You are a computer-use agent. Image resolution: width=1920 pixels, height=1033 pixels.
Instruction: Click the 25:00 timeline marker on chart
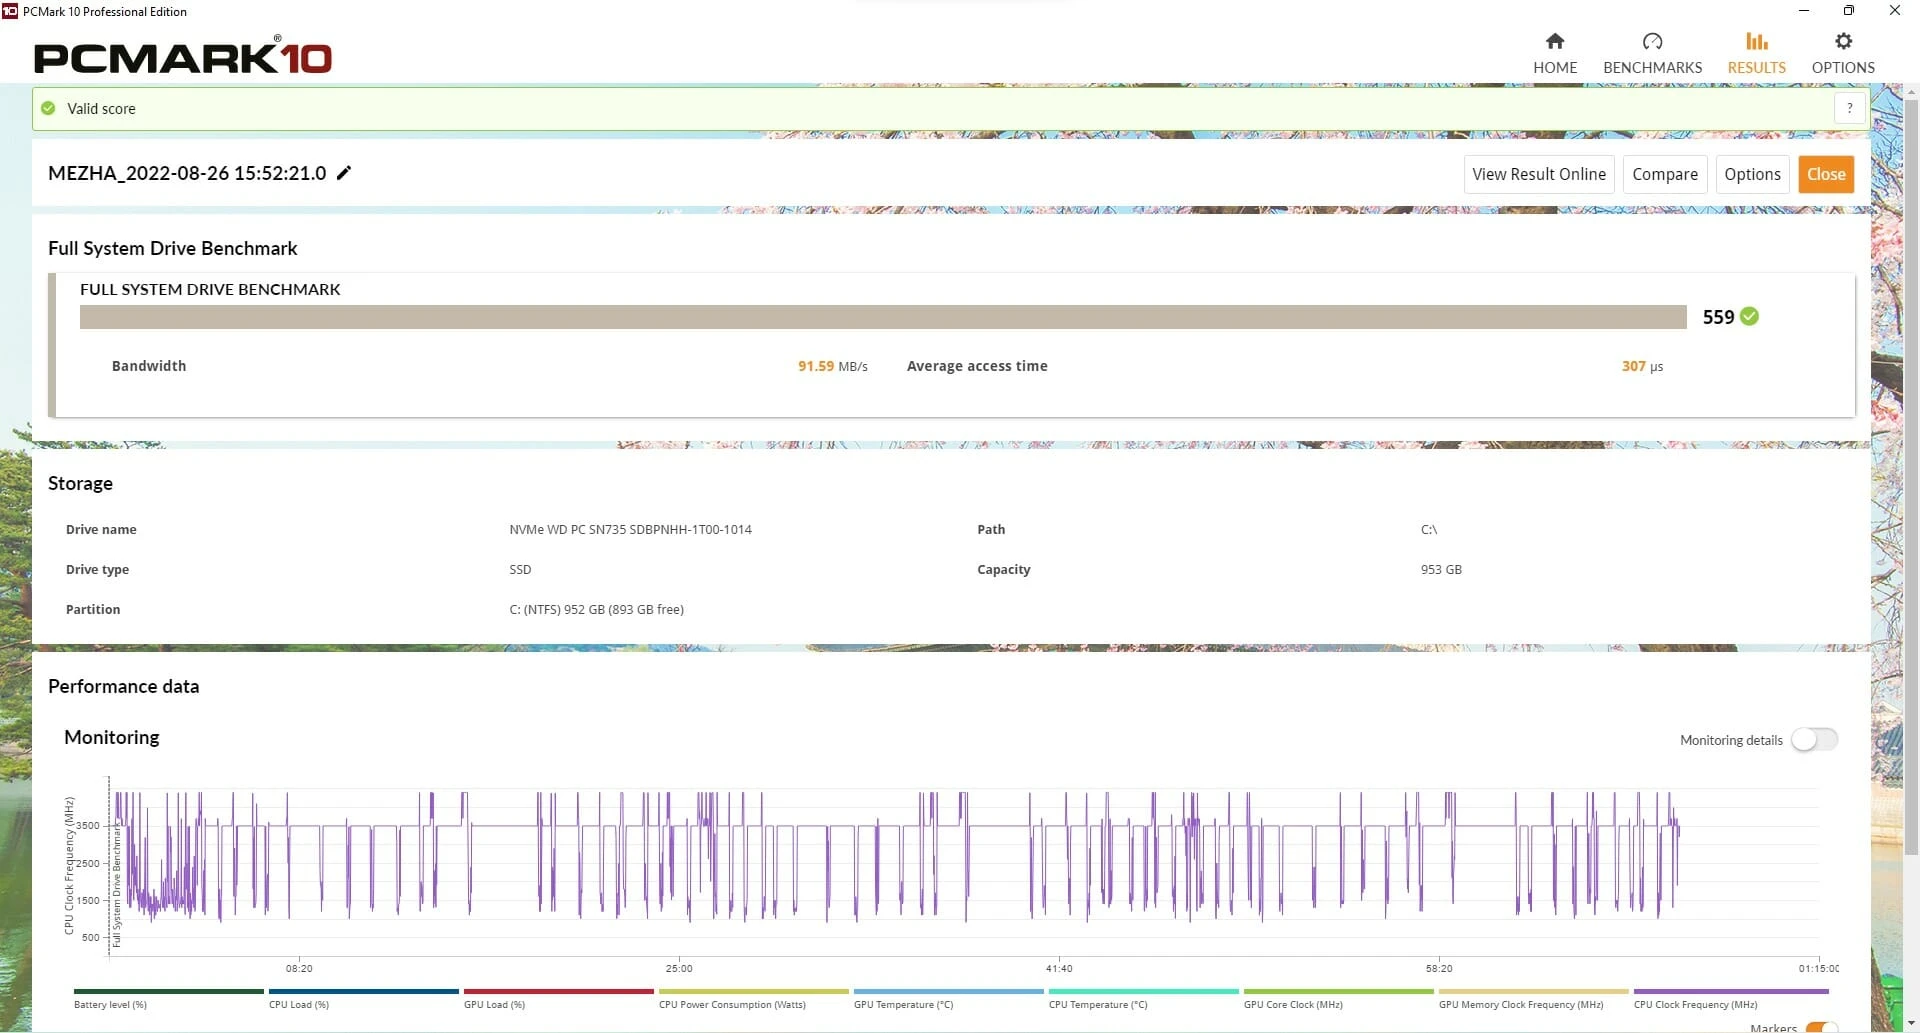(x=679, y=968)
